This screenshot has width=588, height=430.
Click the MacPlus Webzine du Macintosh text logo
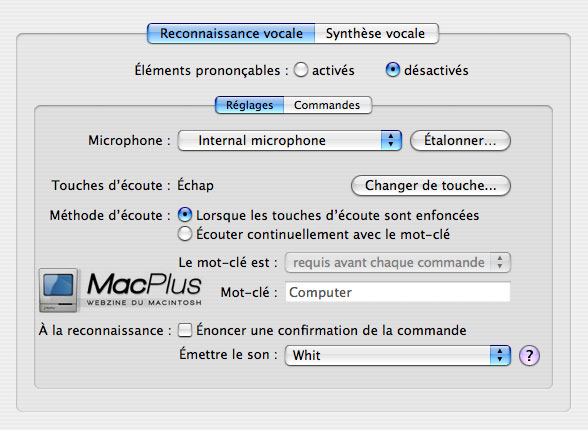pos(144,289)
